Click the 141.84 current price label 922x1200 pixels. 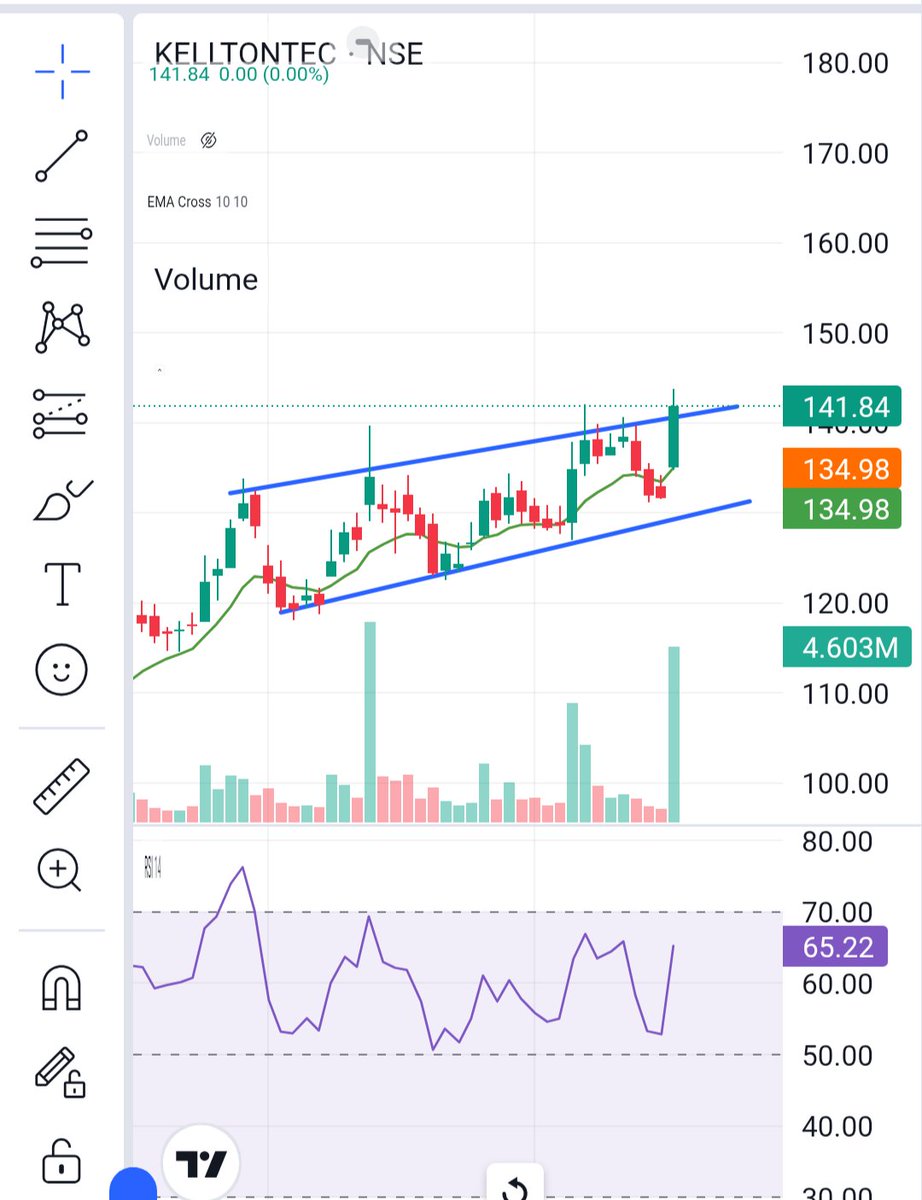pos(844,406)
